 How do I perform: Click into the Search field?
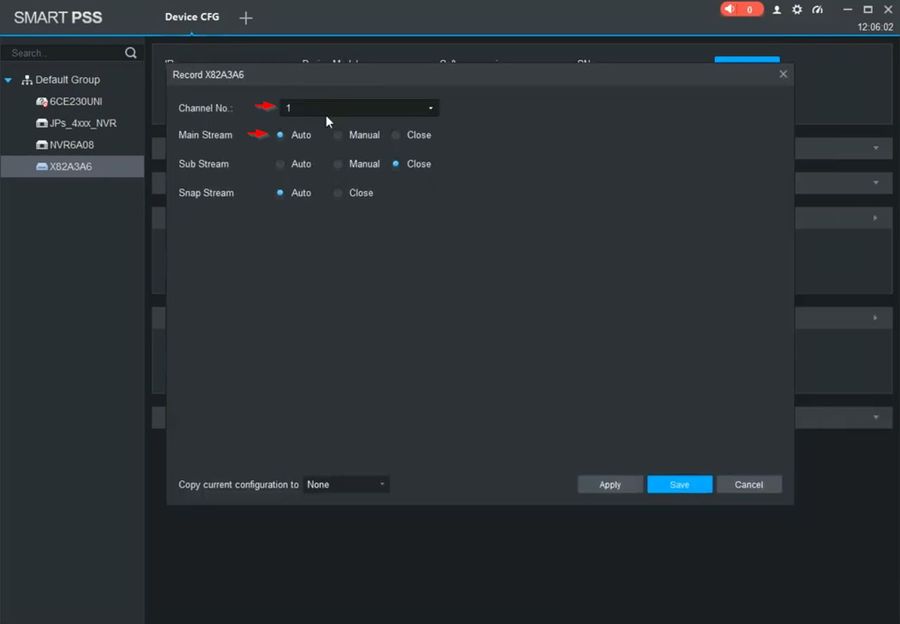[60, 53]
